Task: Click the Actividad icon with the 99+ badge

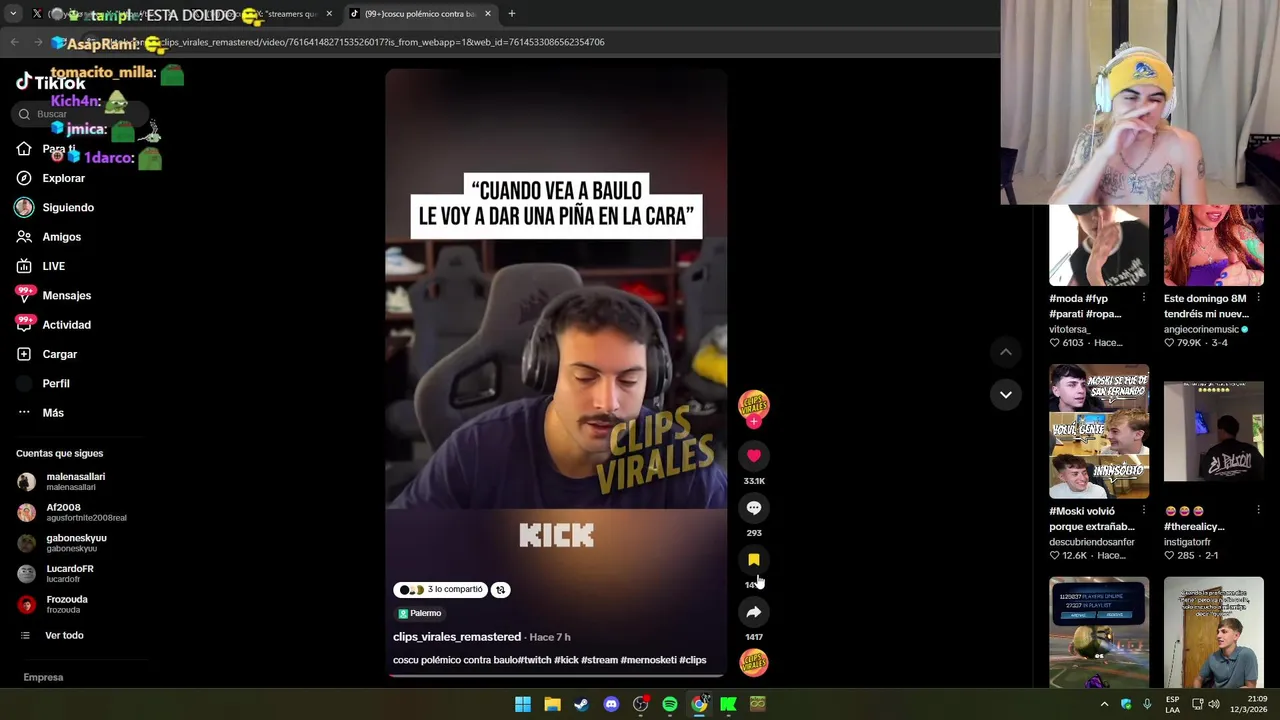Action: coord(24,324)
